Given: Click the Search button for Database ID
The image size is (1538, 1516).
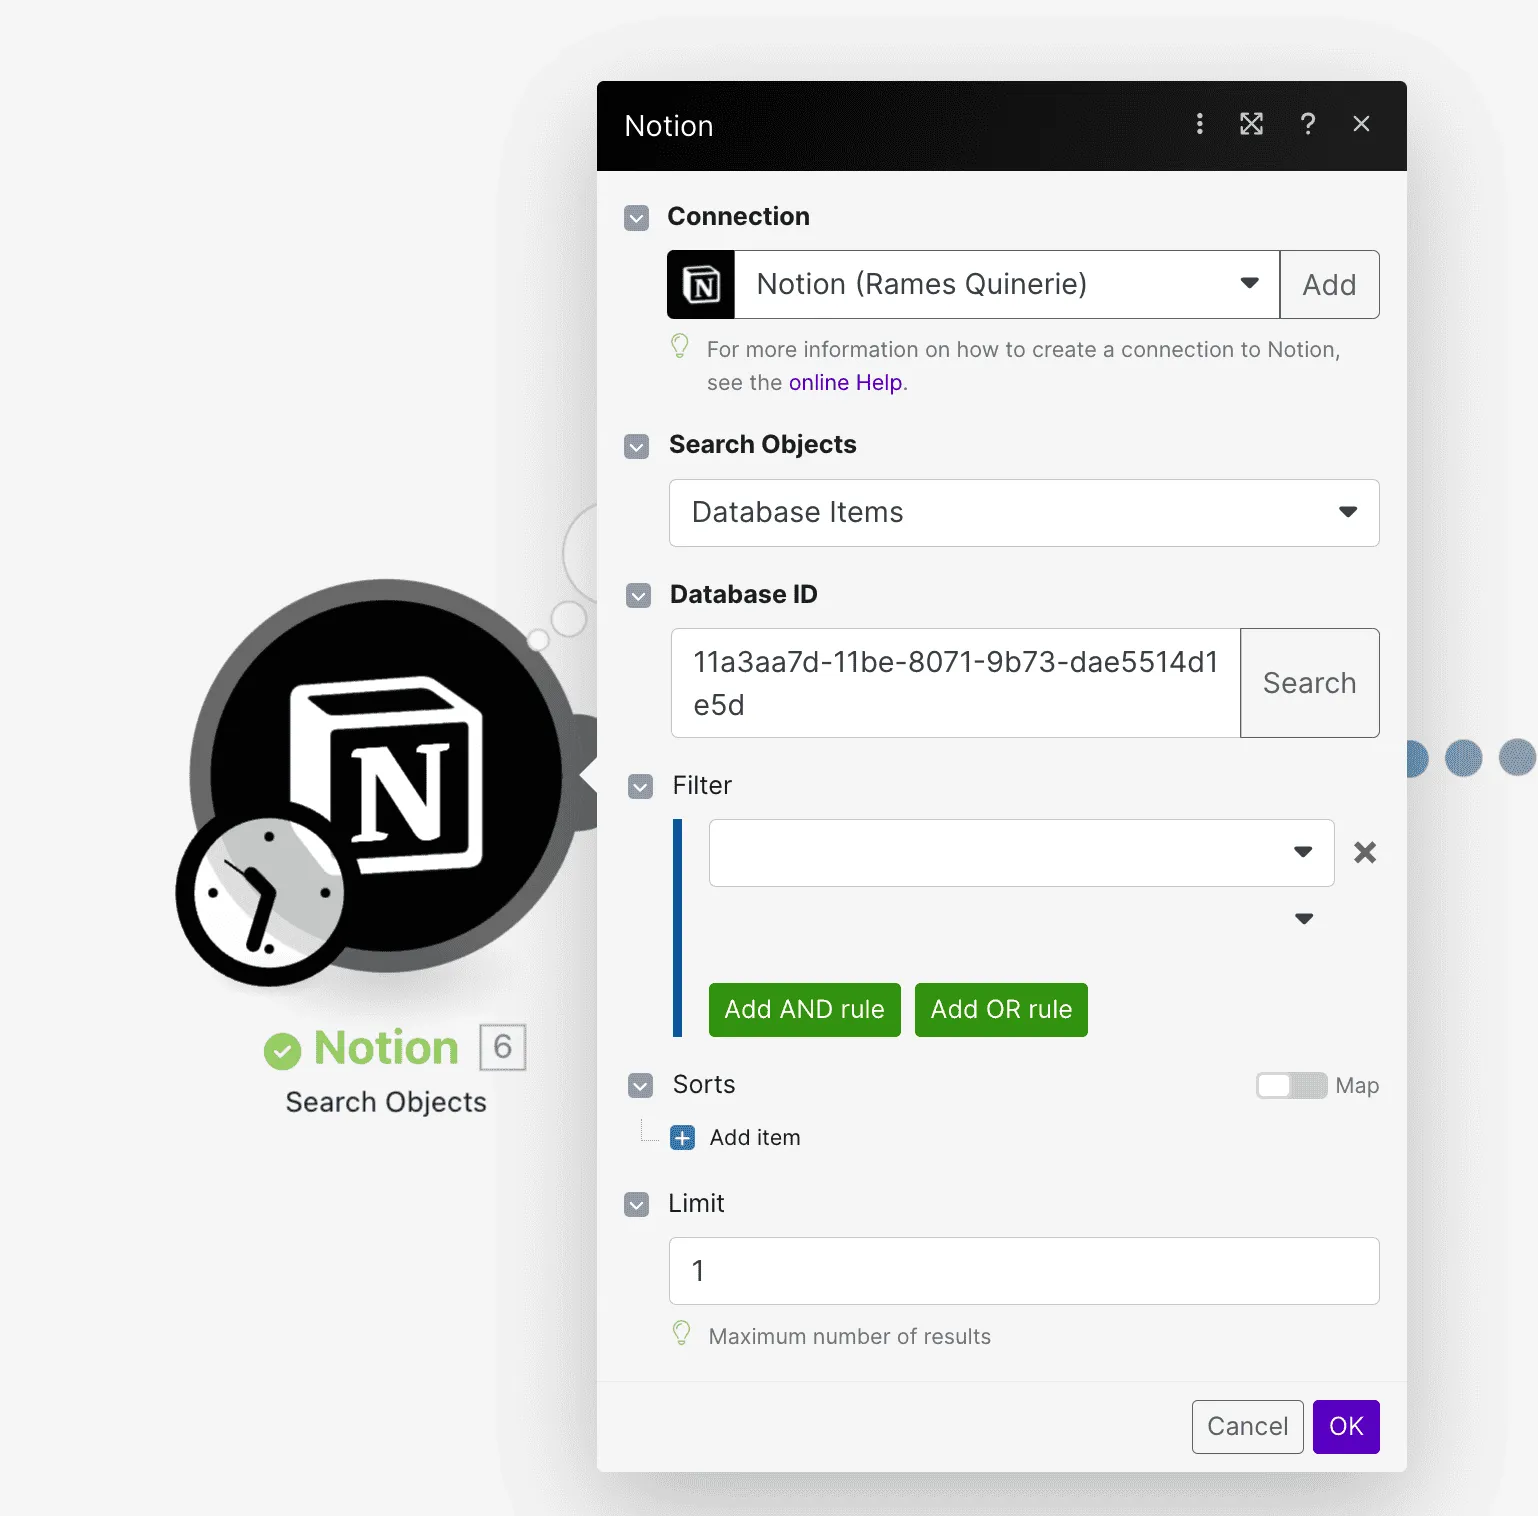Looking at the screenshot, I should (1309, 683).
